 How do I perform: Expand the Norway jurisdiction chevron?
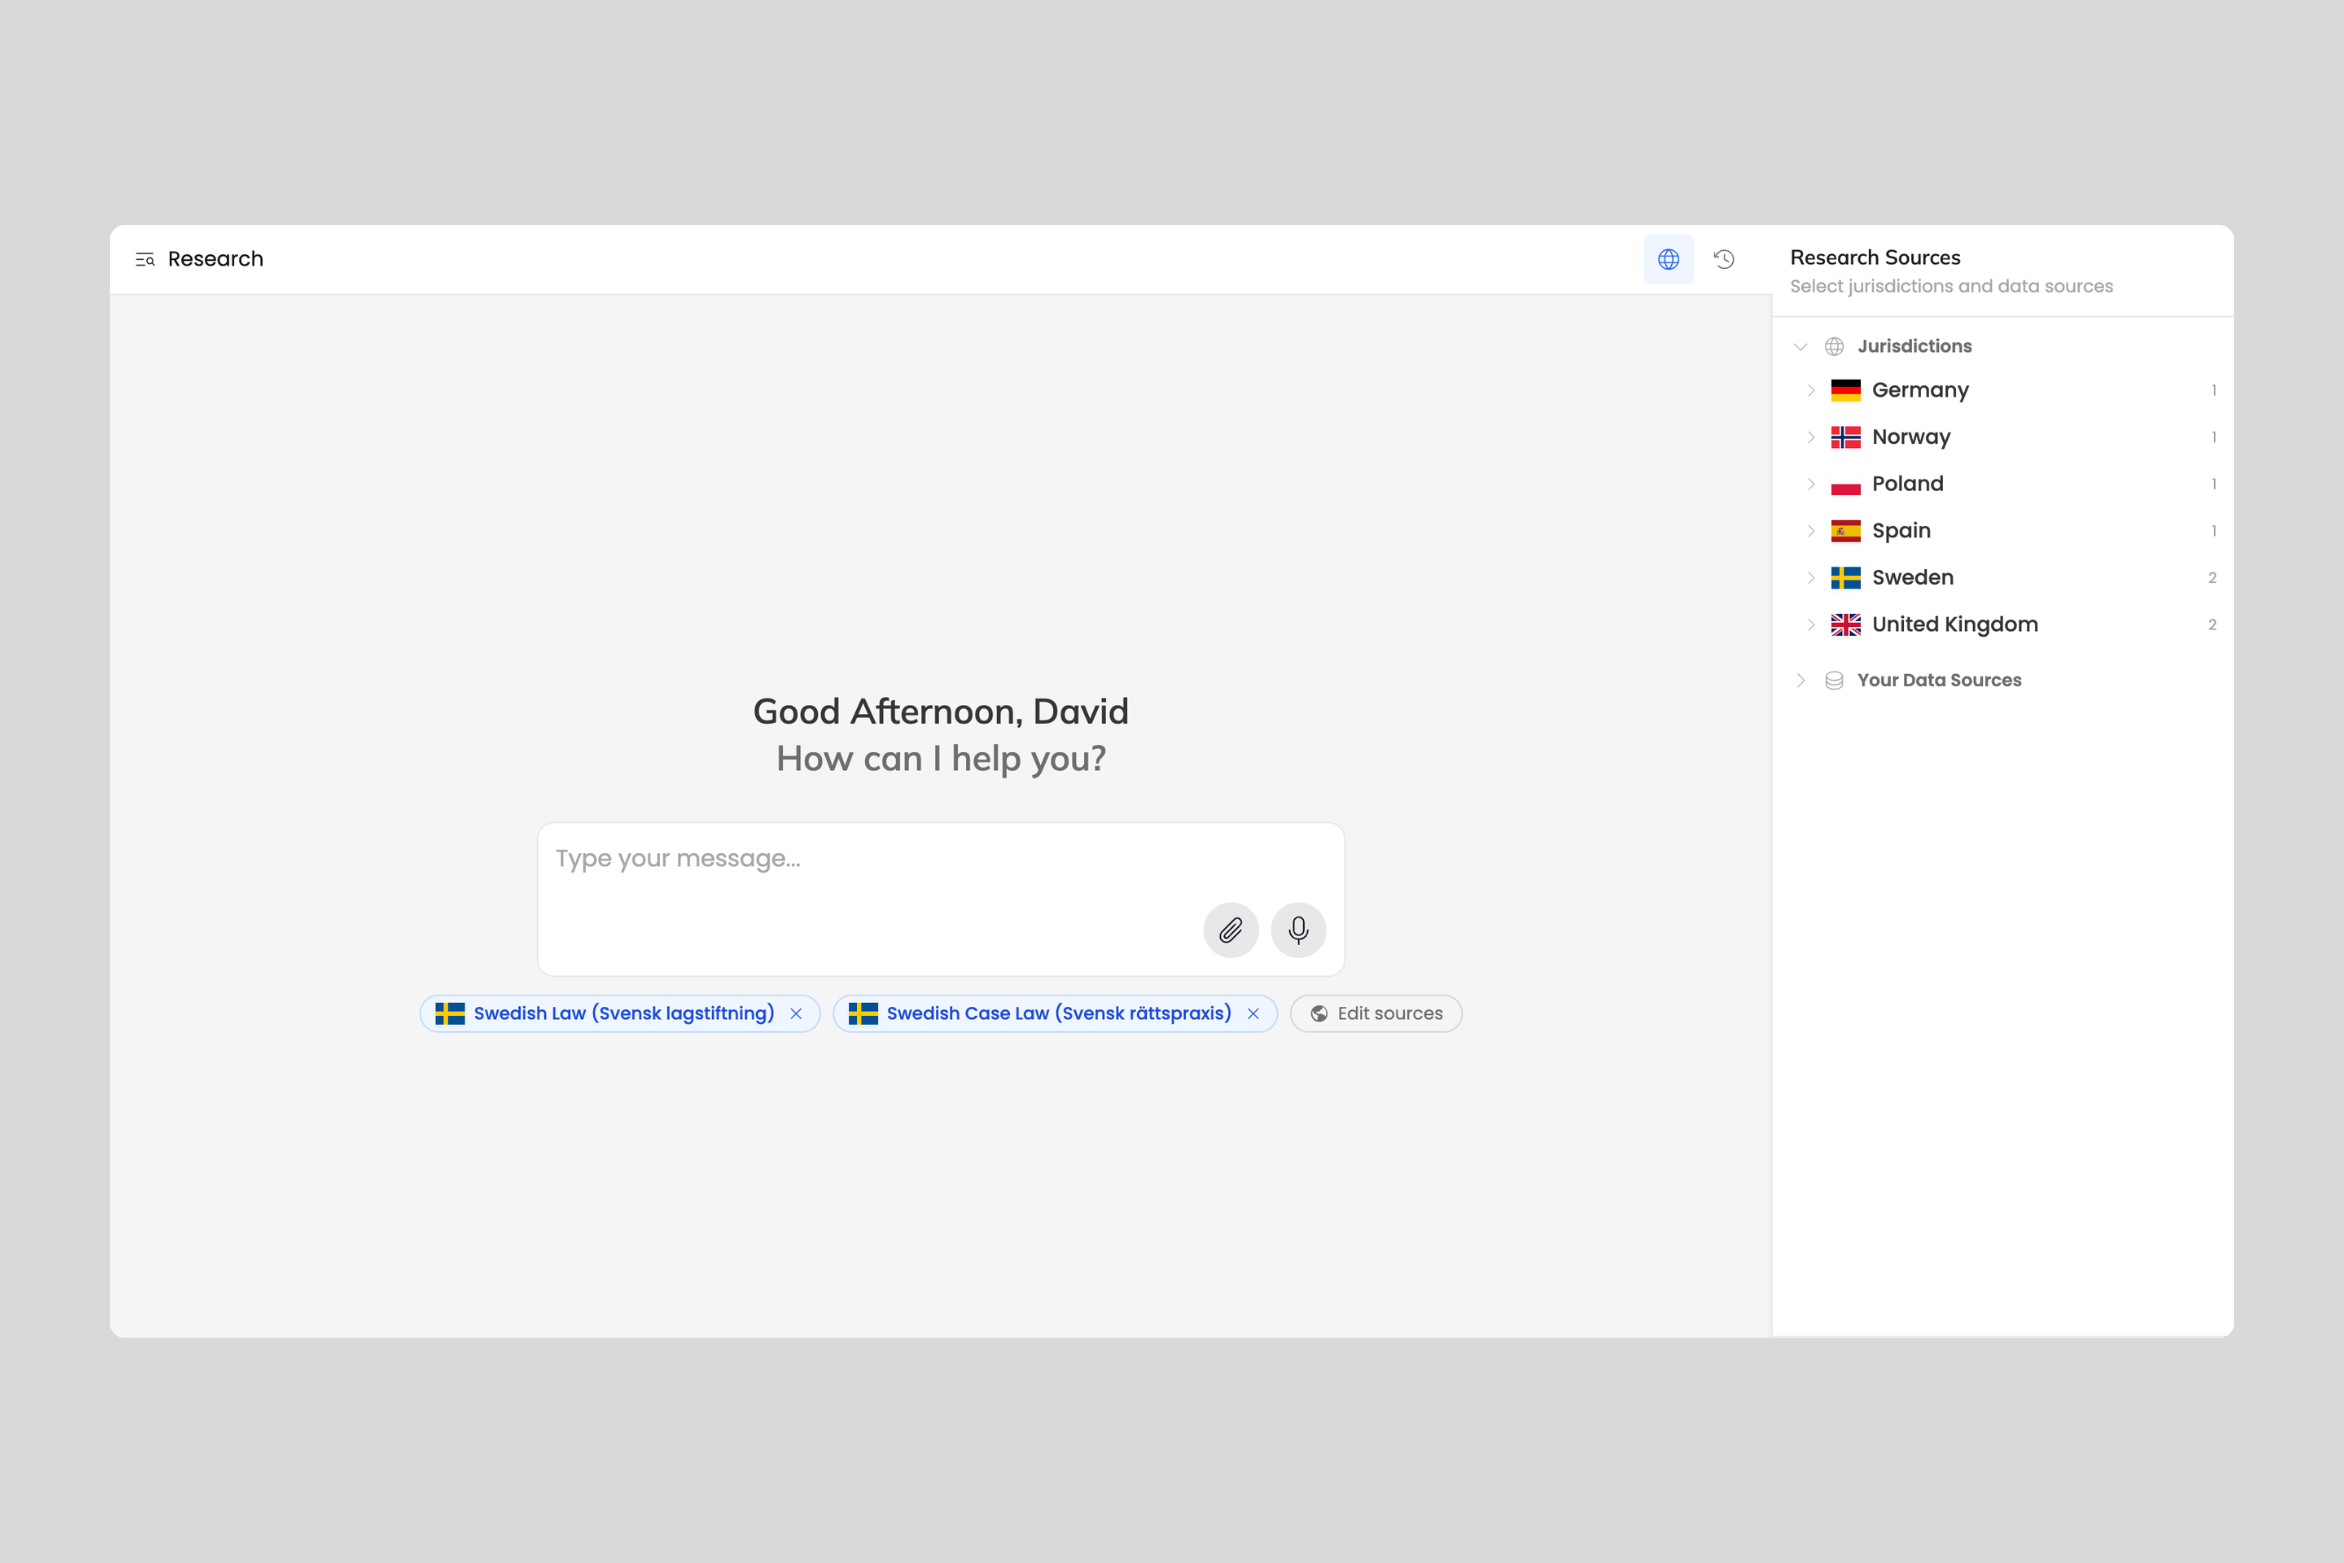1811,437
